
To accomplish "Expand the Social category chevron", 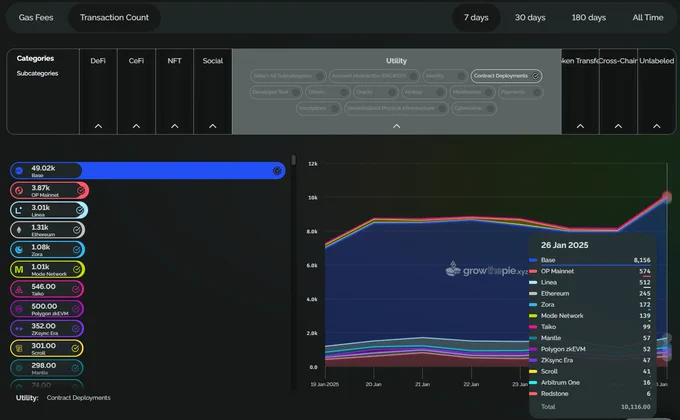I will pyautogui.click(x=213, y=126).
